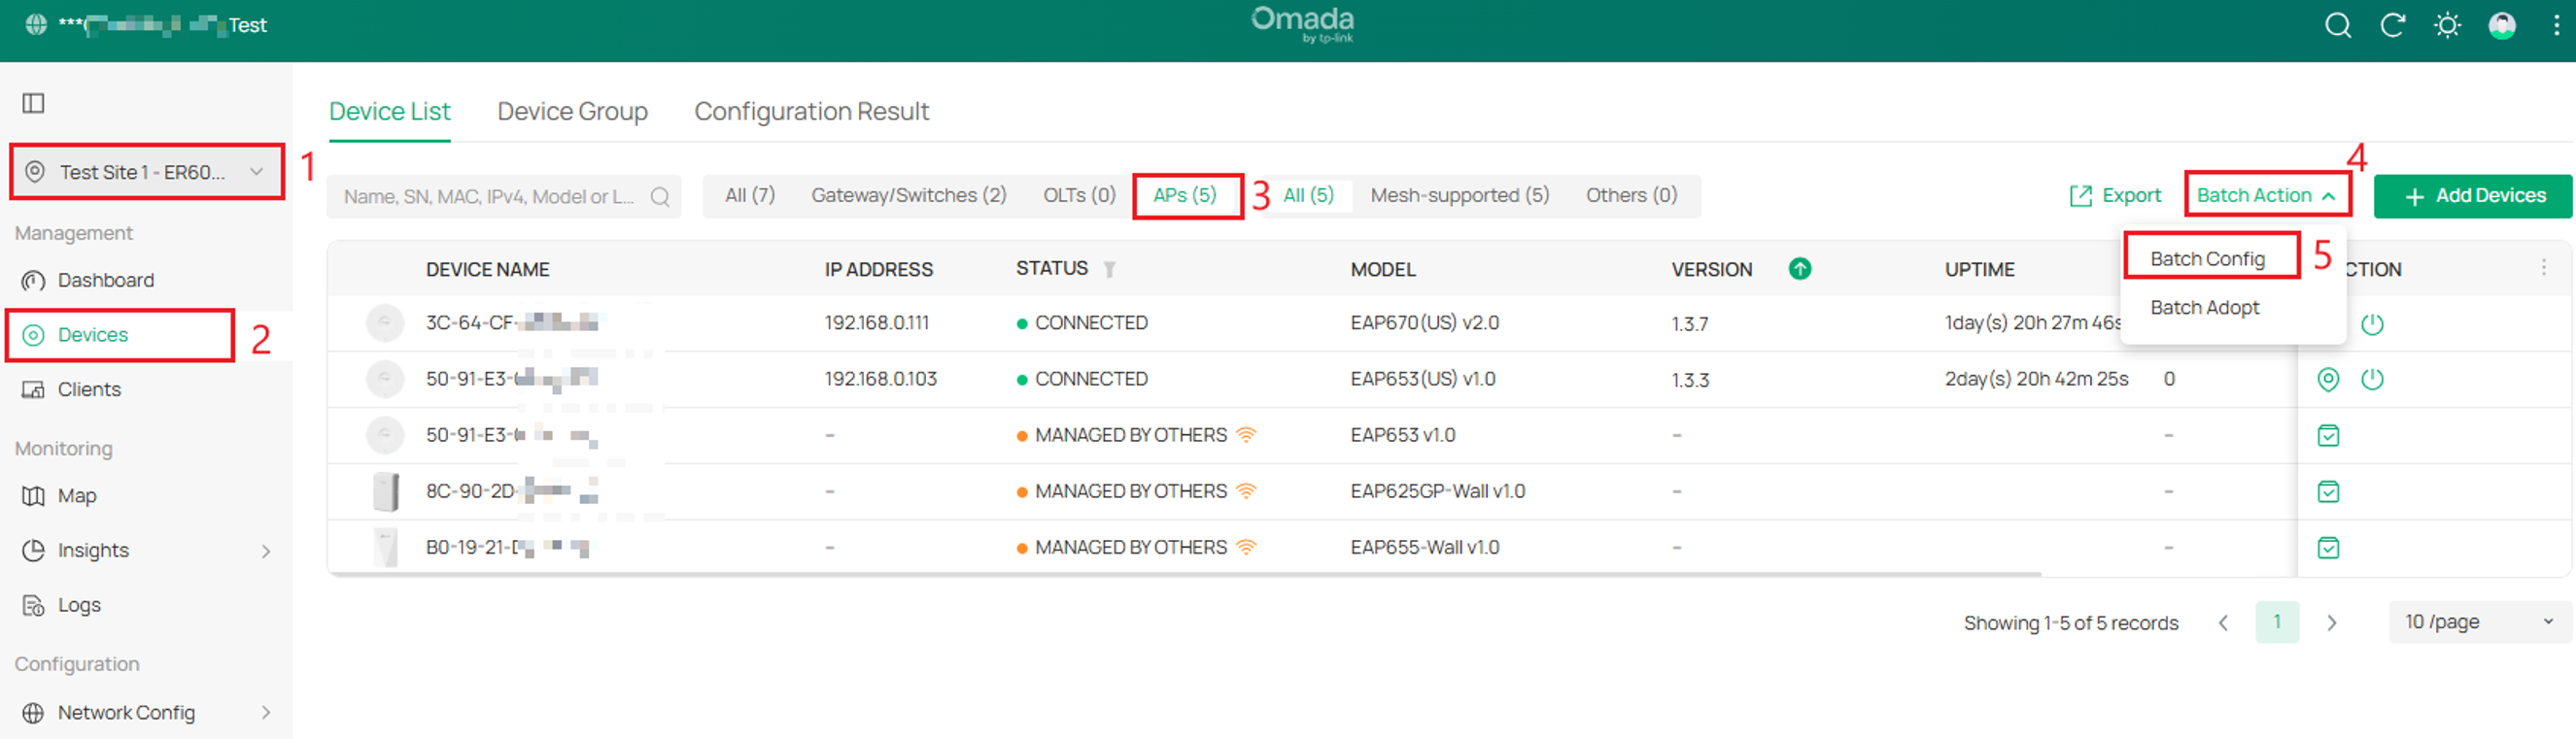The height and width of the screenshot is (739, 2576).
Task: Toggle light theme sun icon
Action: [x=2447, y=25]
